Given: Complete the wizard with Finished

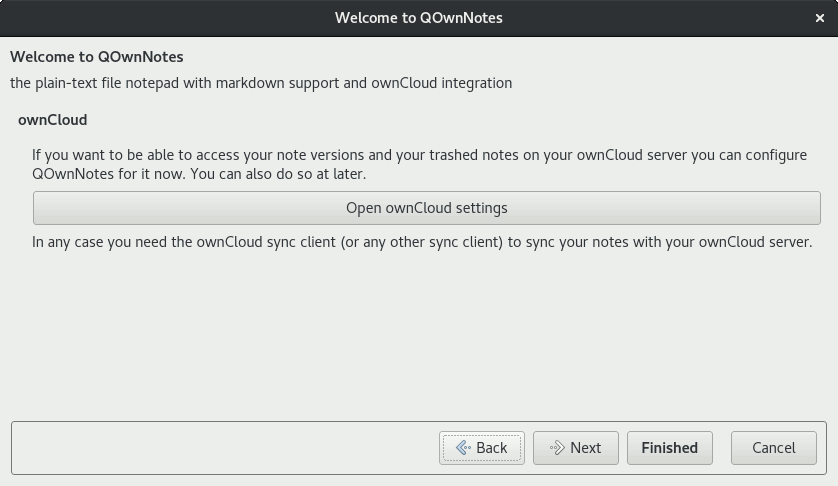Looking at the screenshot, I should pyautogui.click(x=670, y=448).
